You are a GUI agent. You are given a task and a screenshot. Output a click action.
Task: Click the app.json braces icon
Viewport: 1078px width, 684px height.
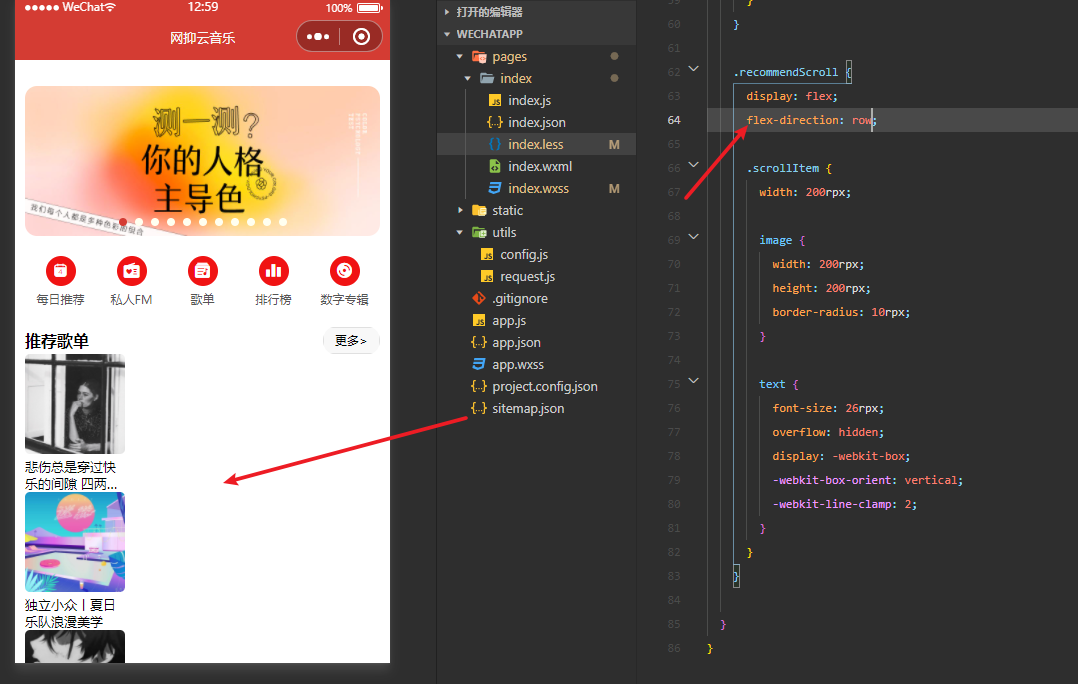(479, 342)
